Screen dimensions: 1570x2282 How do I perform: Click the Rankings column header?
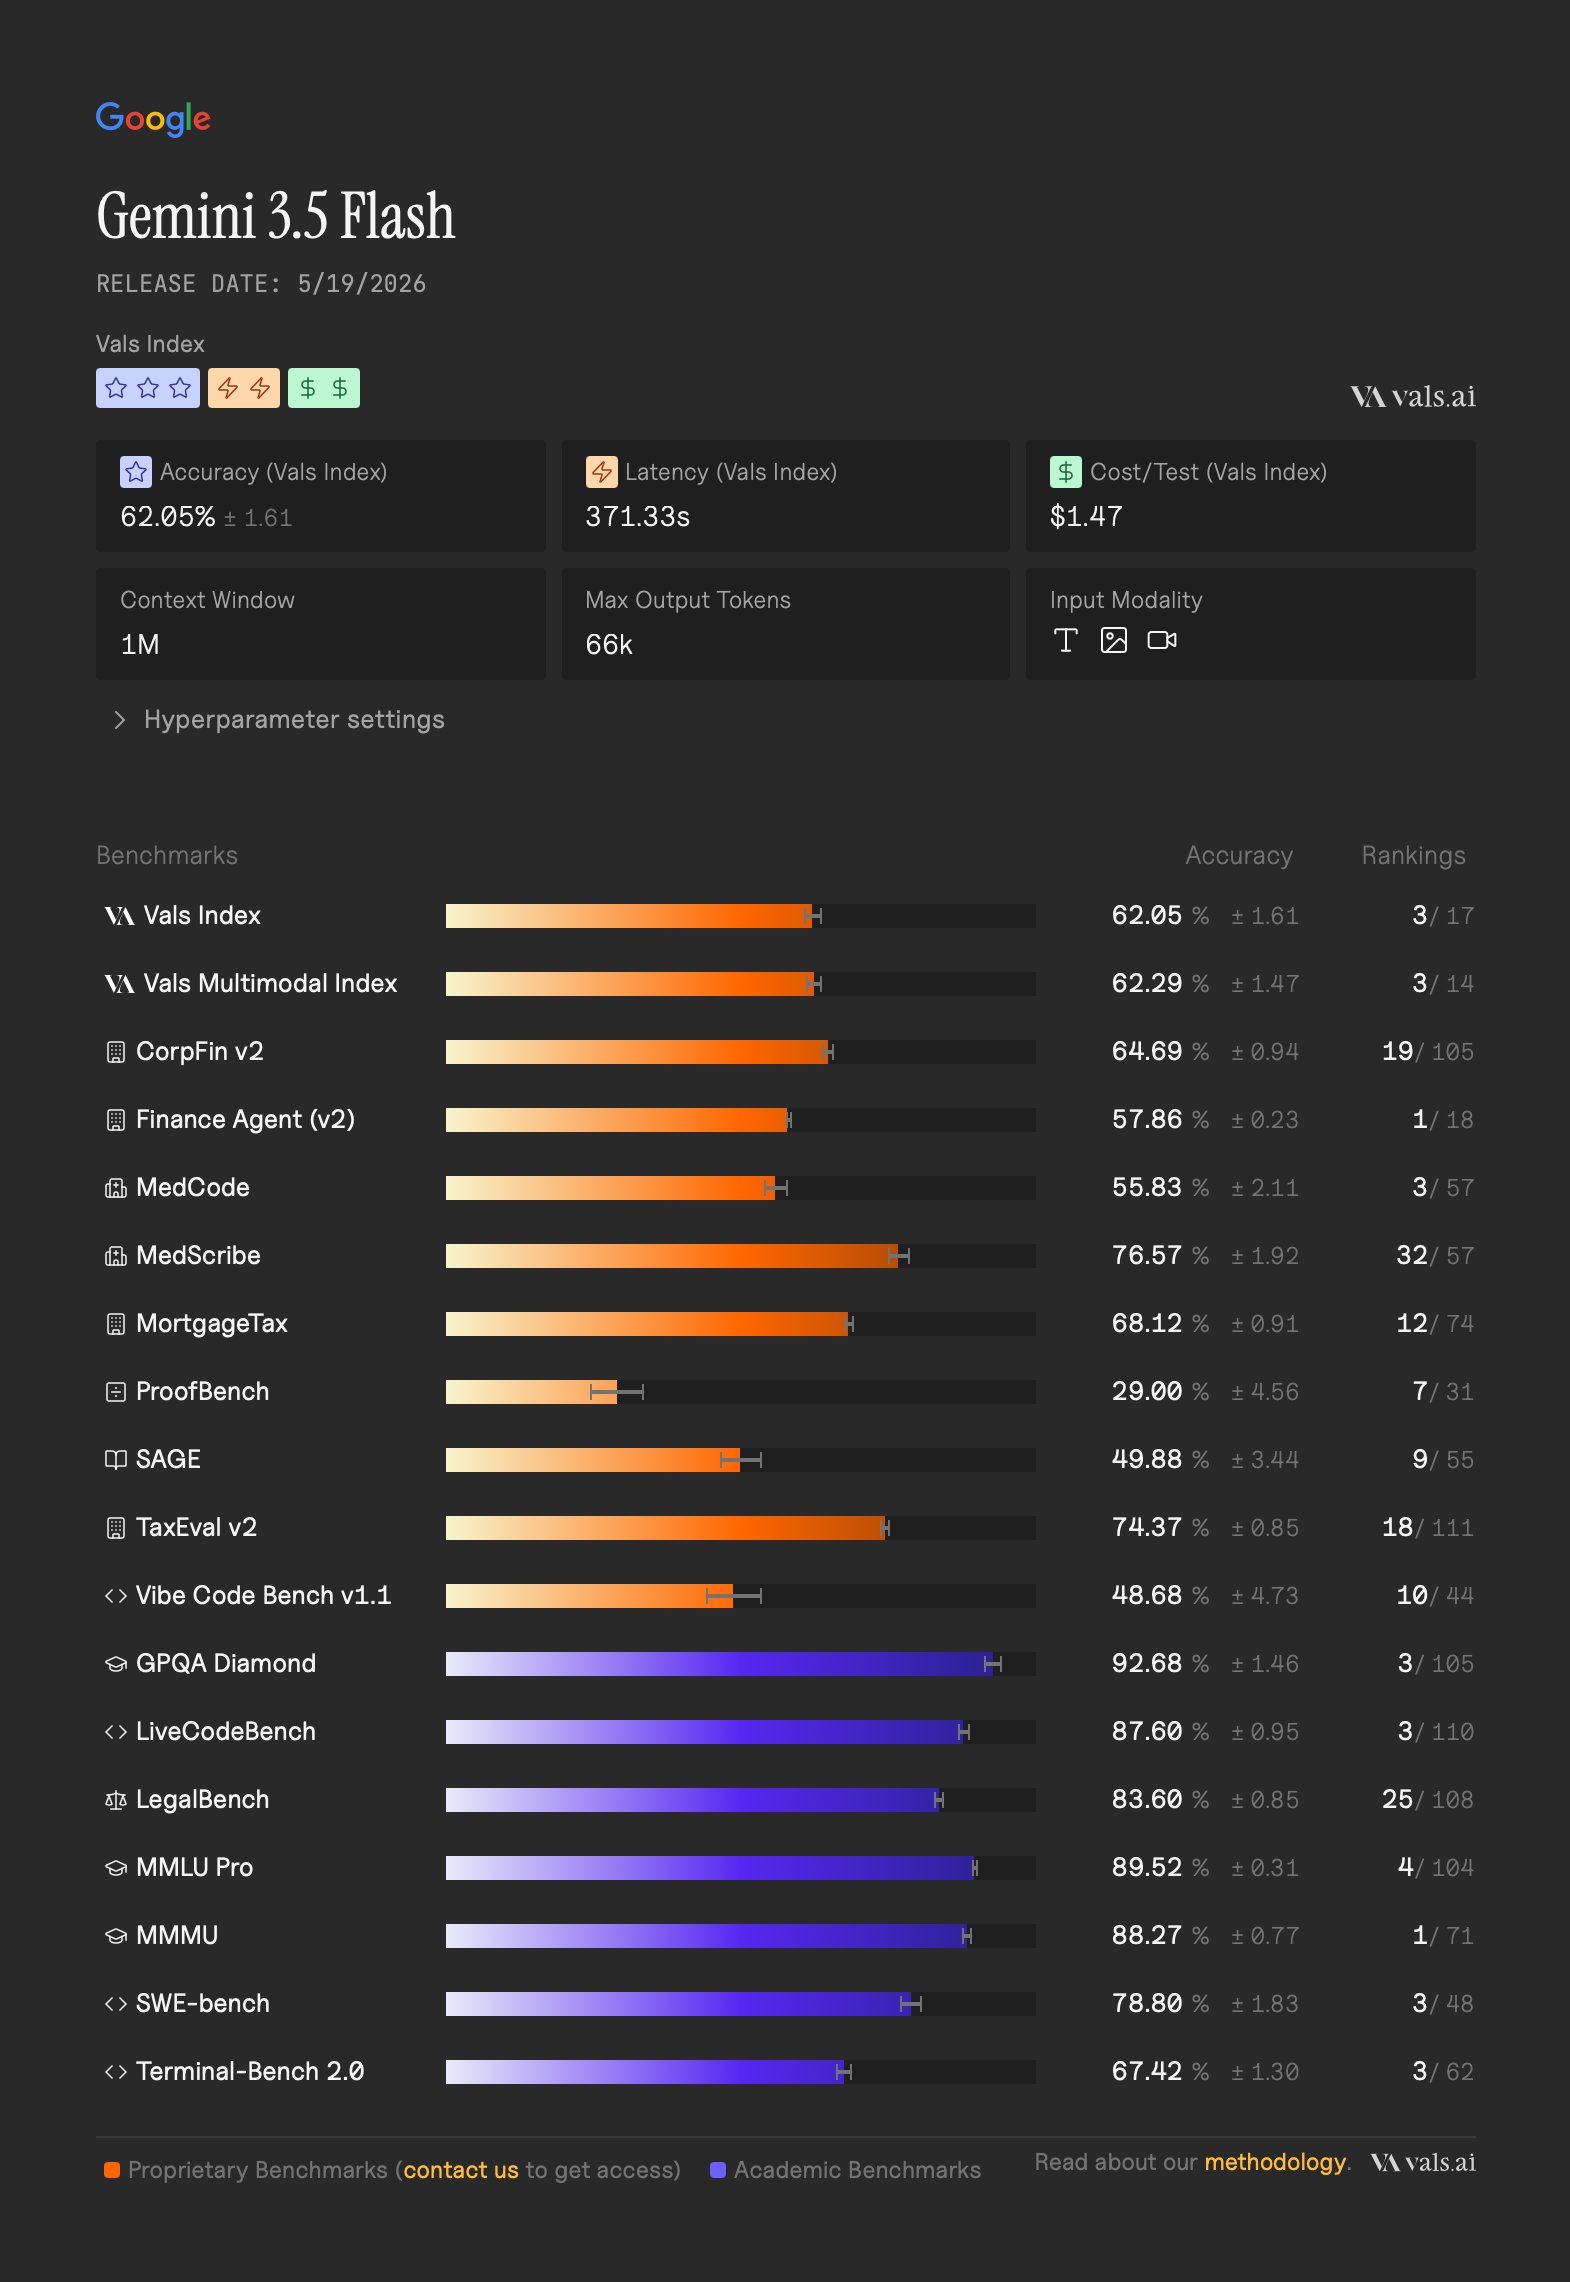pyautogui.click(x=1414, y=856)
